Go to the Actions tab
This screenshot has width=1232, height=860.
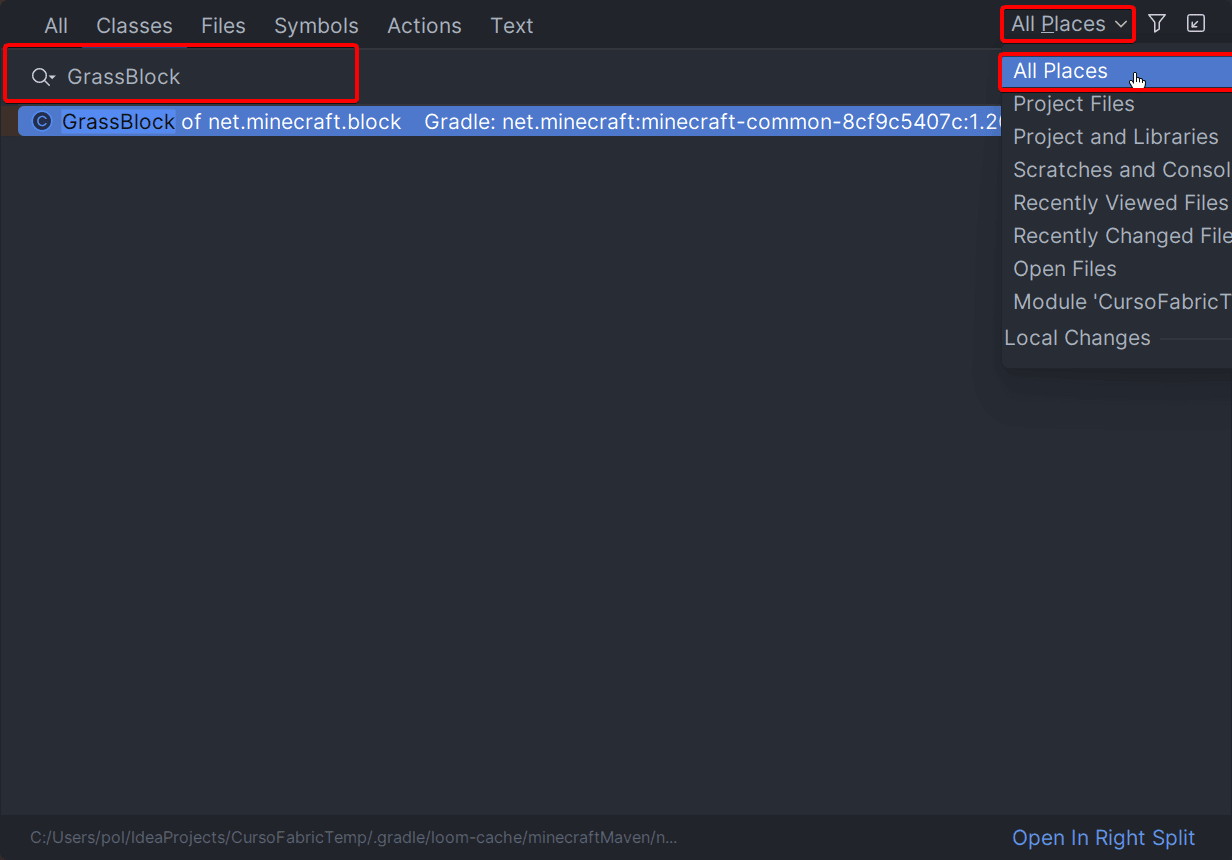pyautogui.click(x=424, y=26)
